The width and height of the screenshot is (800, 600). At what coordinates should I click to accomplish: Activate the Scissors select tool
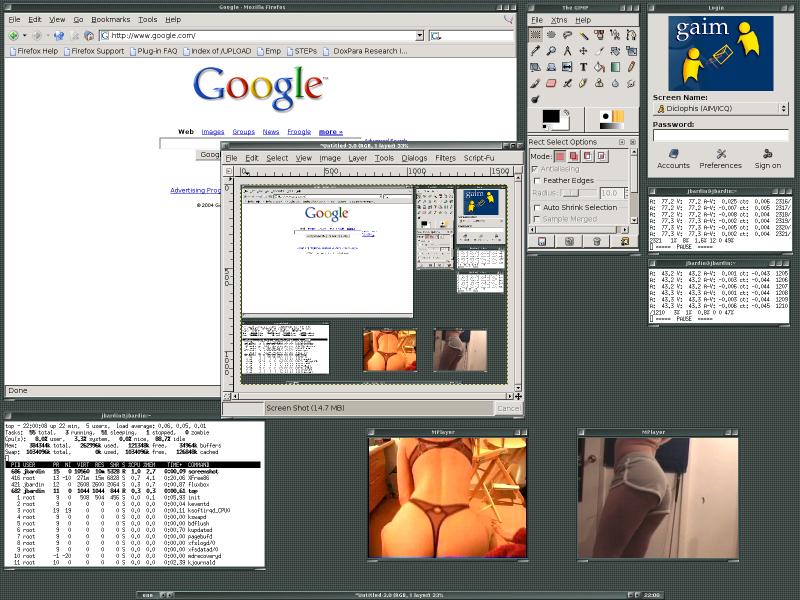[615, 35]
